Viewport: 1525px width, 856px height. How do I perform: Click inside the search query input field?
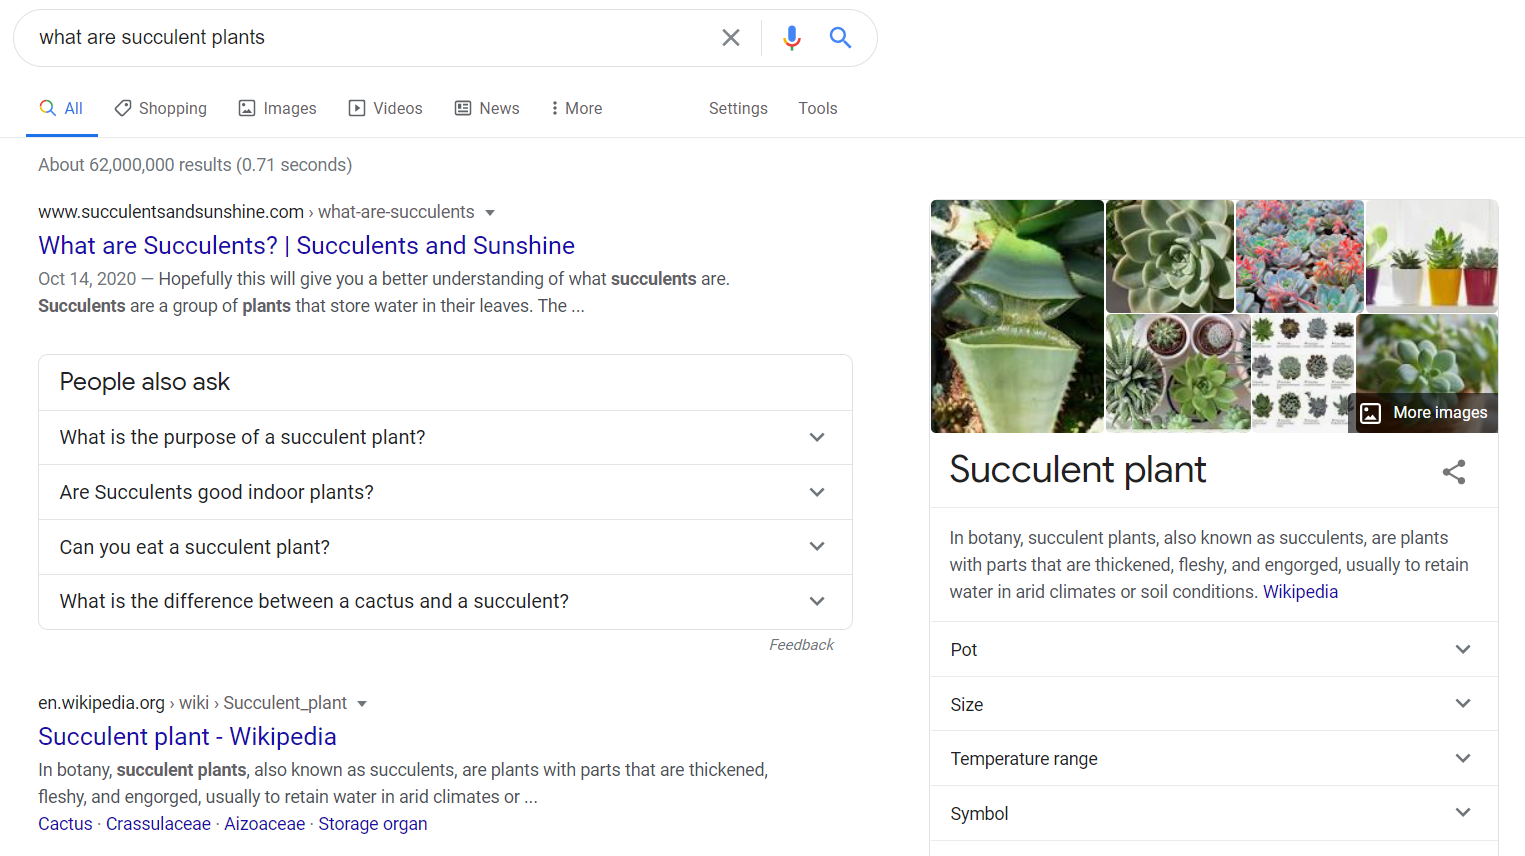click(370, 38)
